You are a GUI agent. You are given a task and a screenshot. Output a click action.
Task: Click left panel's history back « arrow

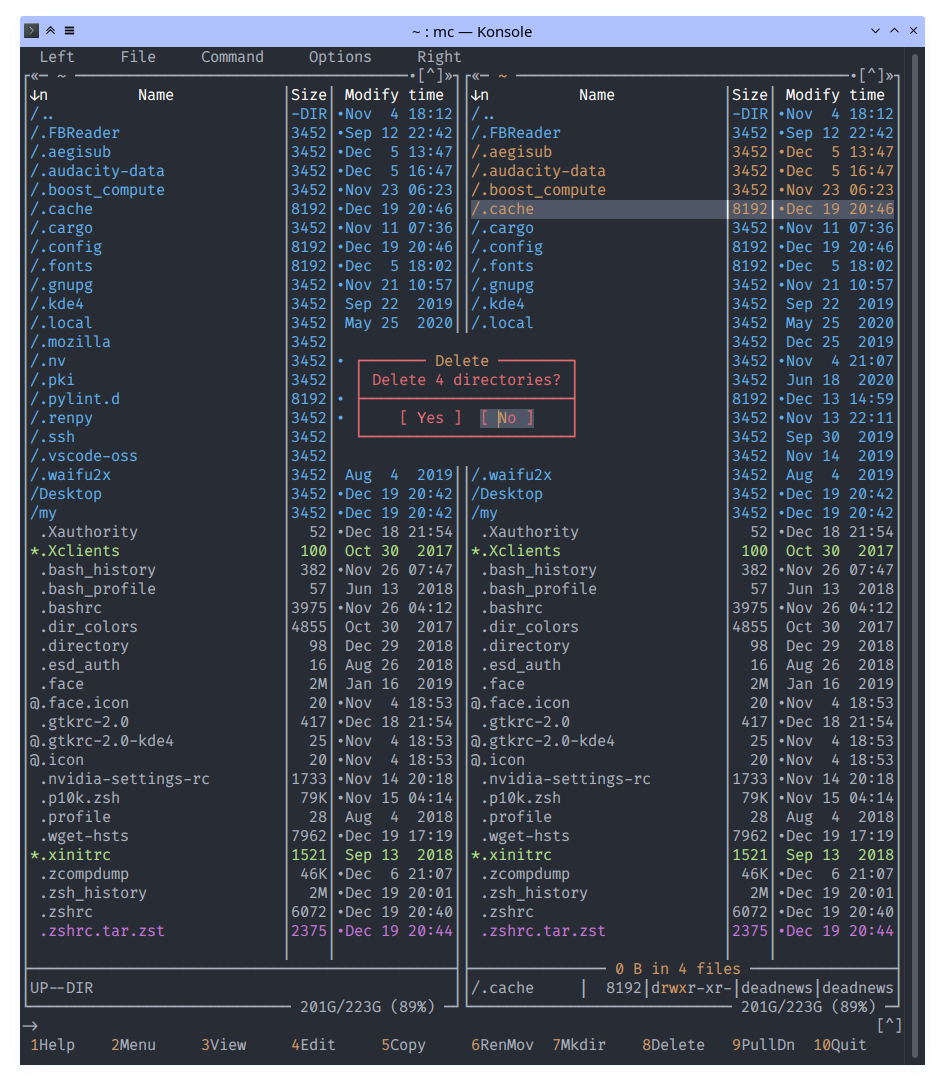[36, 76]
